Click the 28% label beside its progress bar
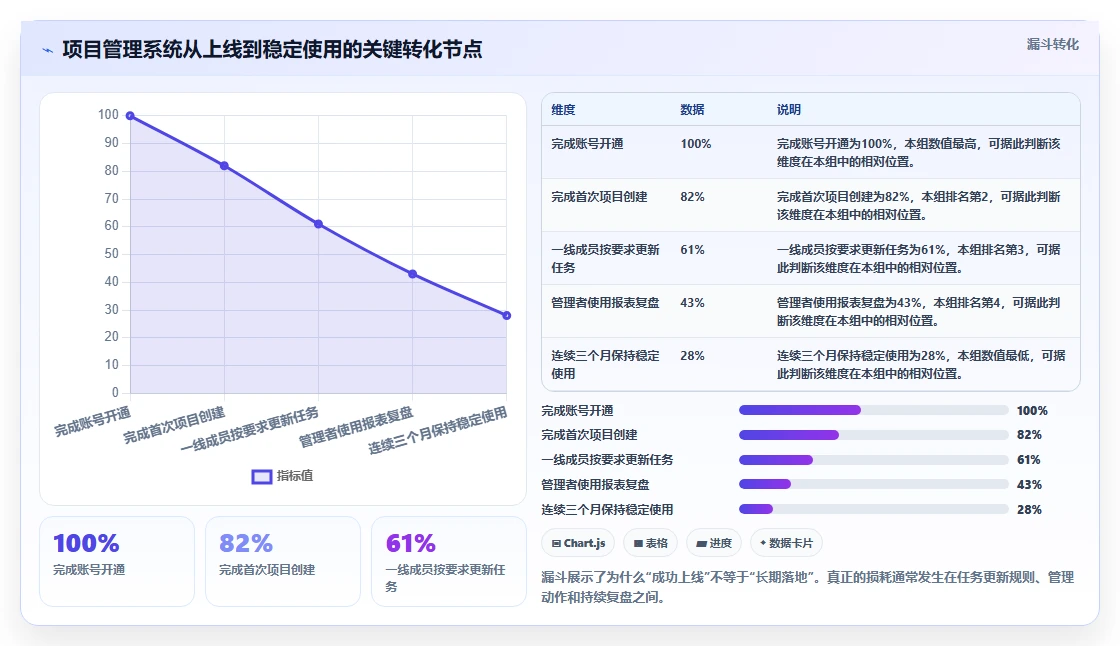 tap(1029, 510)
